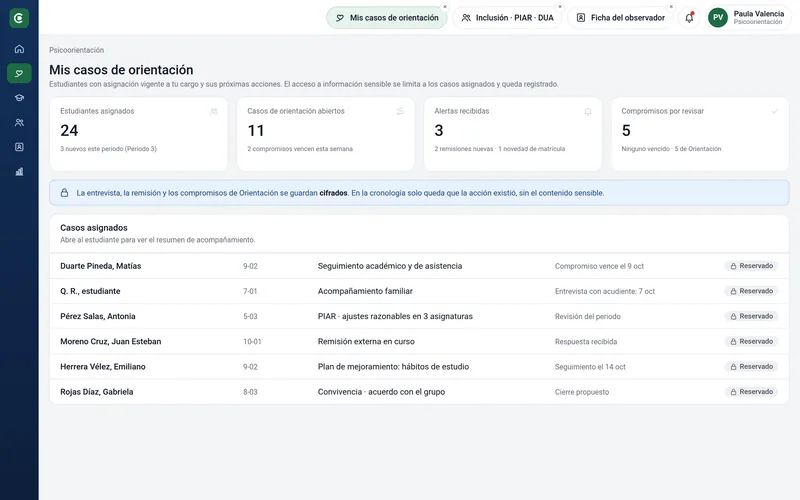800x500 pixels.
Task: Click Reservado badge for Rojas Díaz
Action: tap(751, 392)
